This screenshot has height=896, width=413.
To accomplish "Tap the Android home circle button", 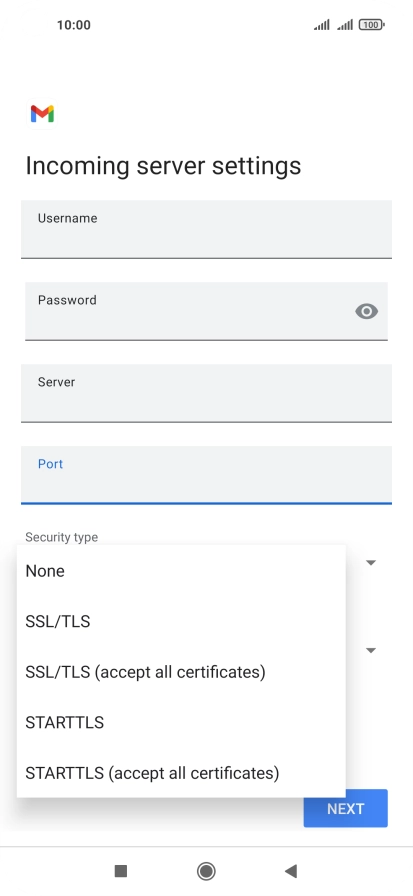I will (x=206, y=871).
